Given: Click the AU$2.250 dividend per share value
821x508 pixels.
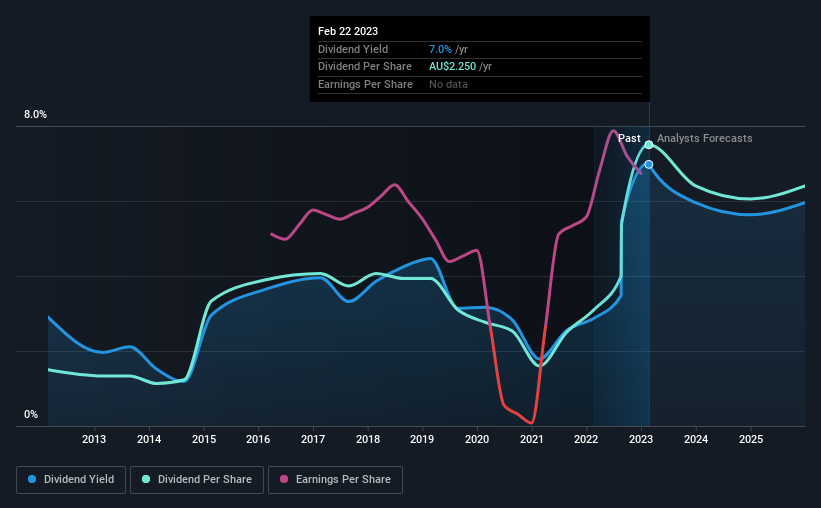Looking at the screenshot, I should 452,67.
